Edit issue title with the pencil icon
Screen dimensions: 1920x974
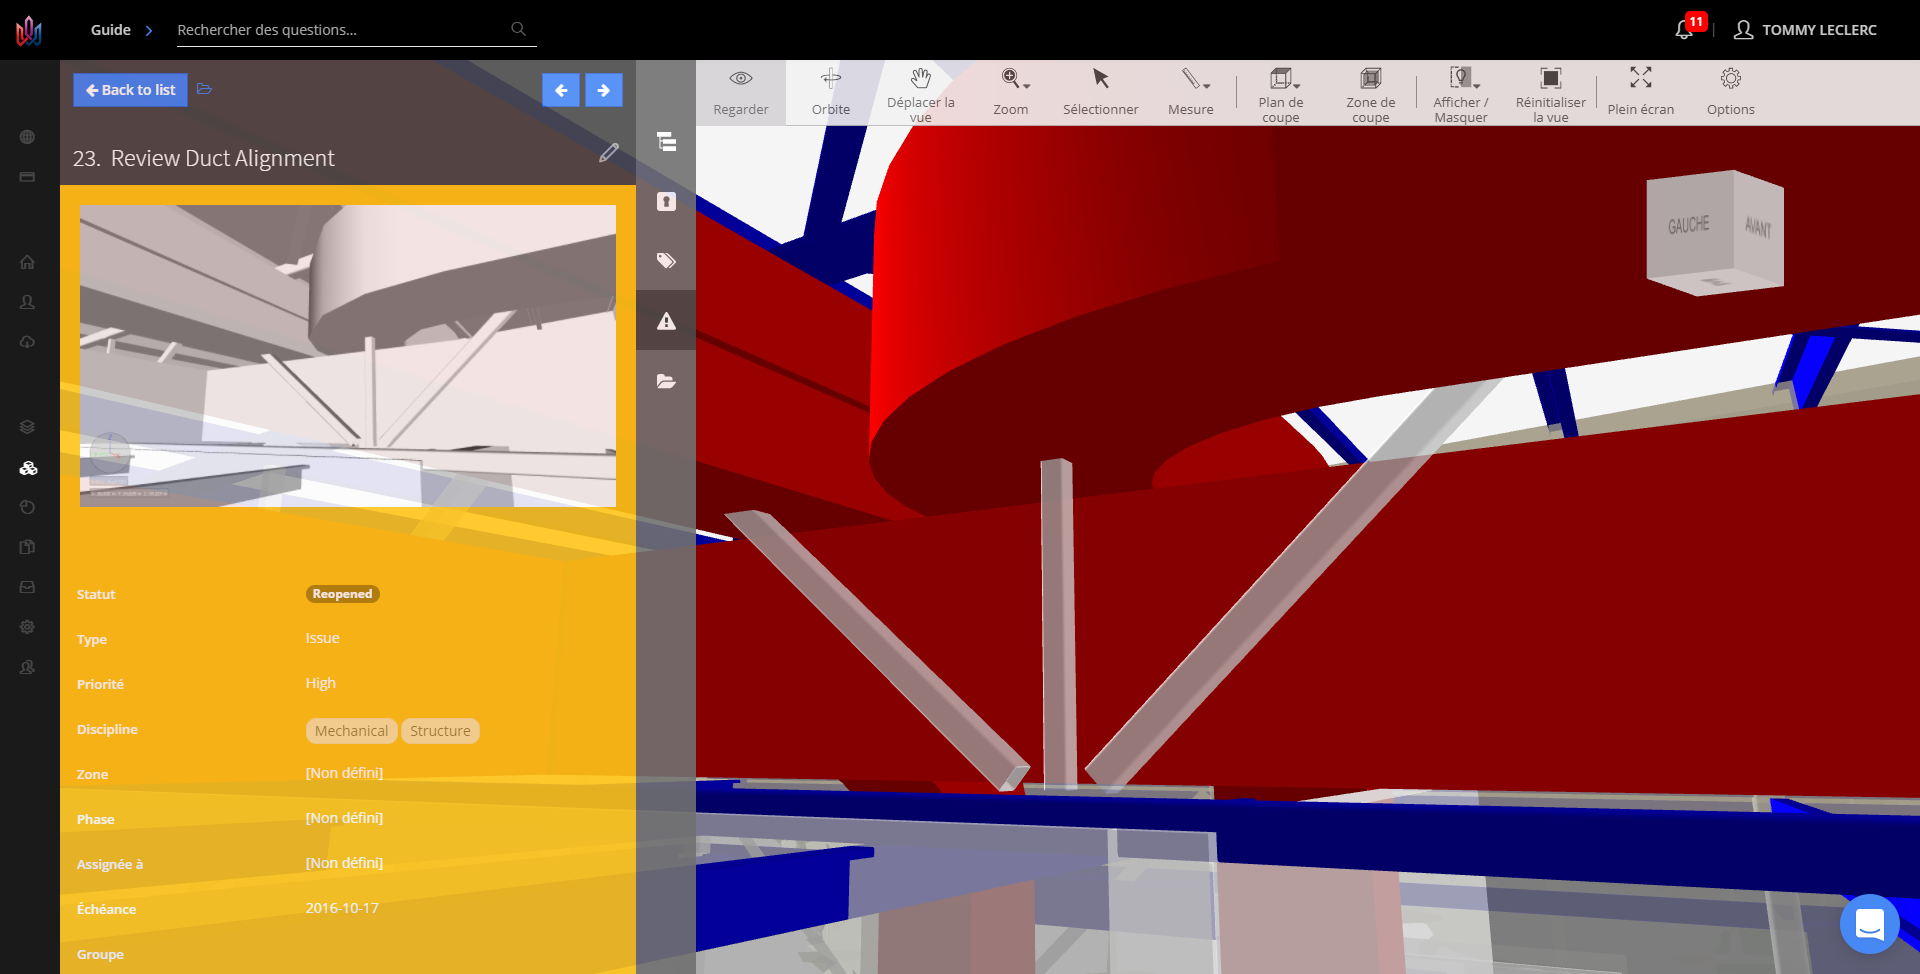609,153
